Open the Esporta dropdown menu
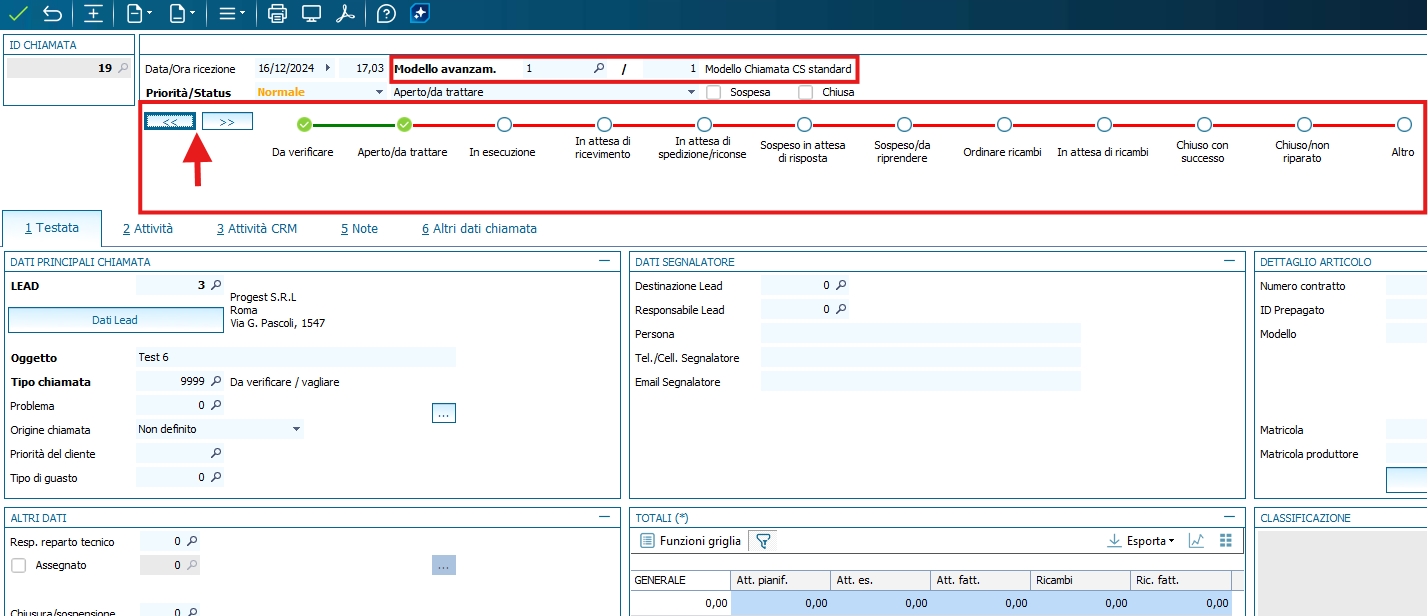This screenshot has height=616, width=1428. point(1141,541)
